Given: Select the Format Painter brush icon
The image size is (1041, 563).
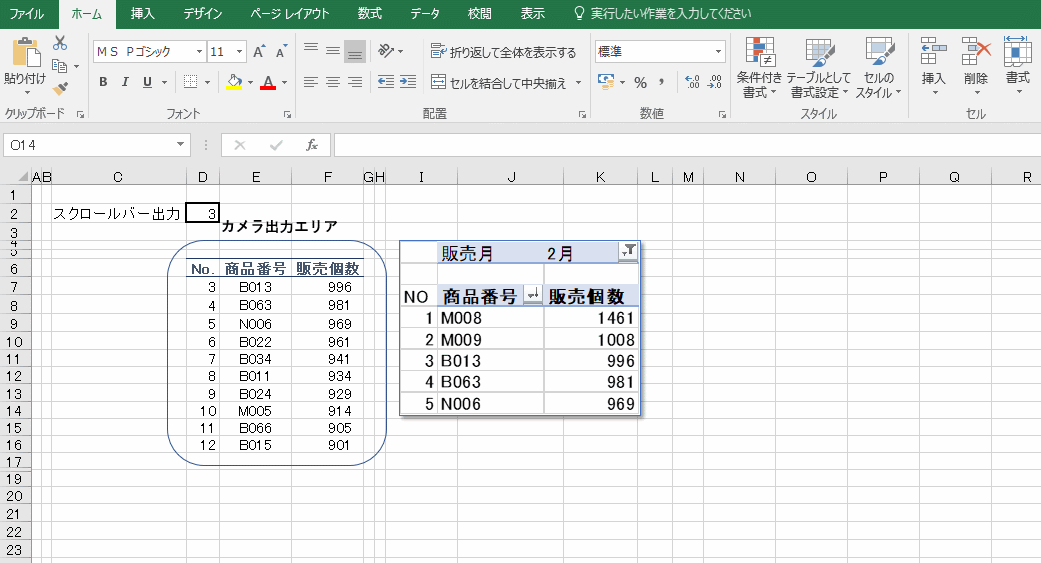Looking at the screenshot, I should point(60,89).
